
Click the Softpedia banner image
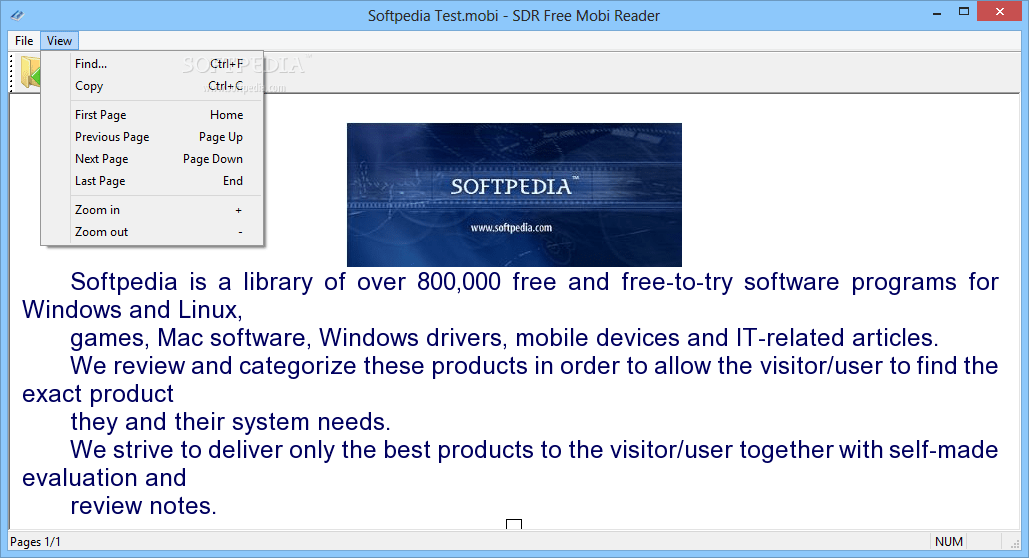click(514, 194)
